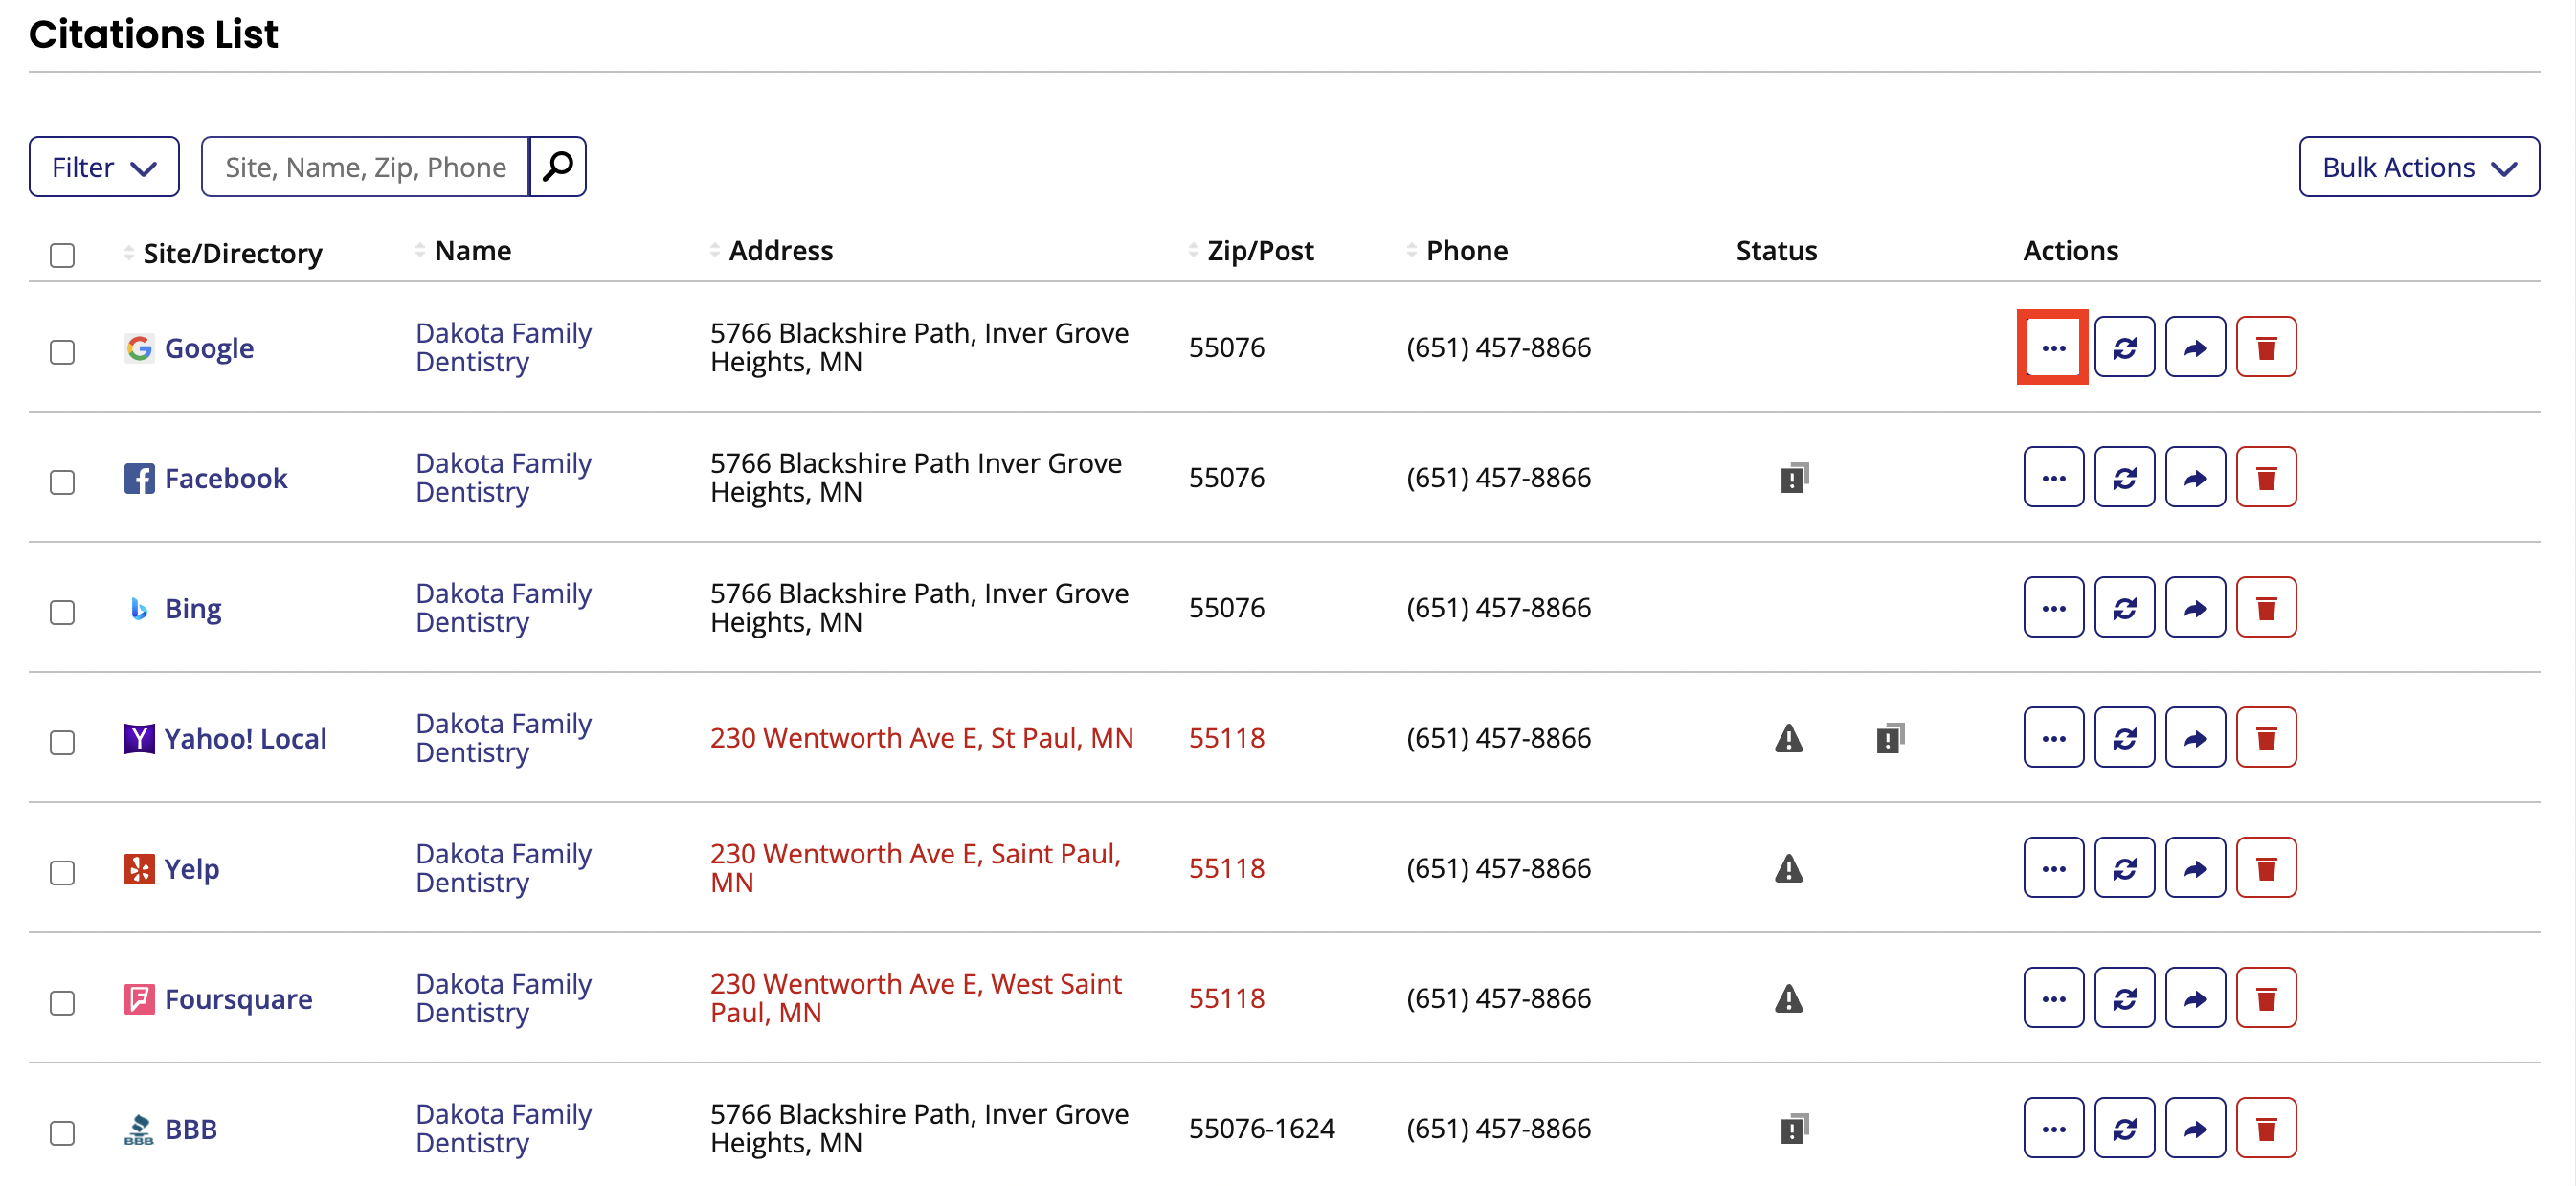Click the resync icon for the Foursquare citation

click(x=2124, y=998)
